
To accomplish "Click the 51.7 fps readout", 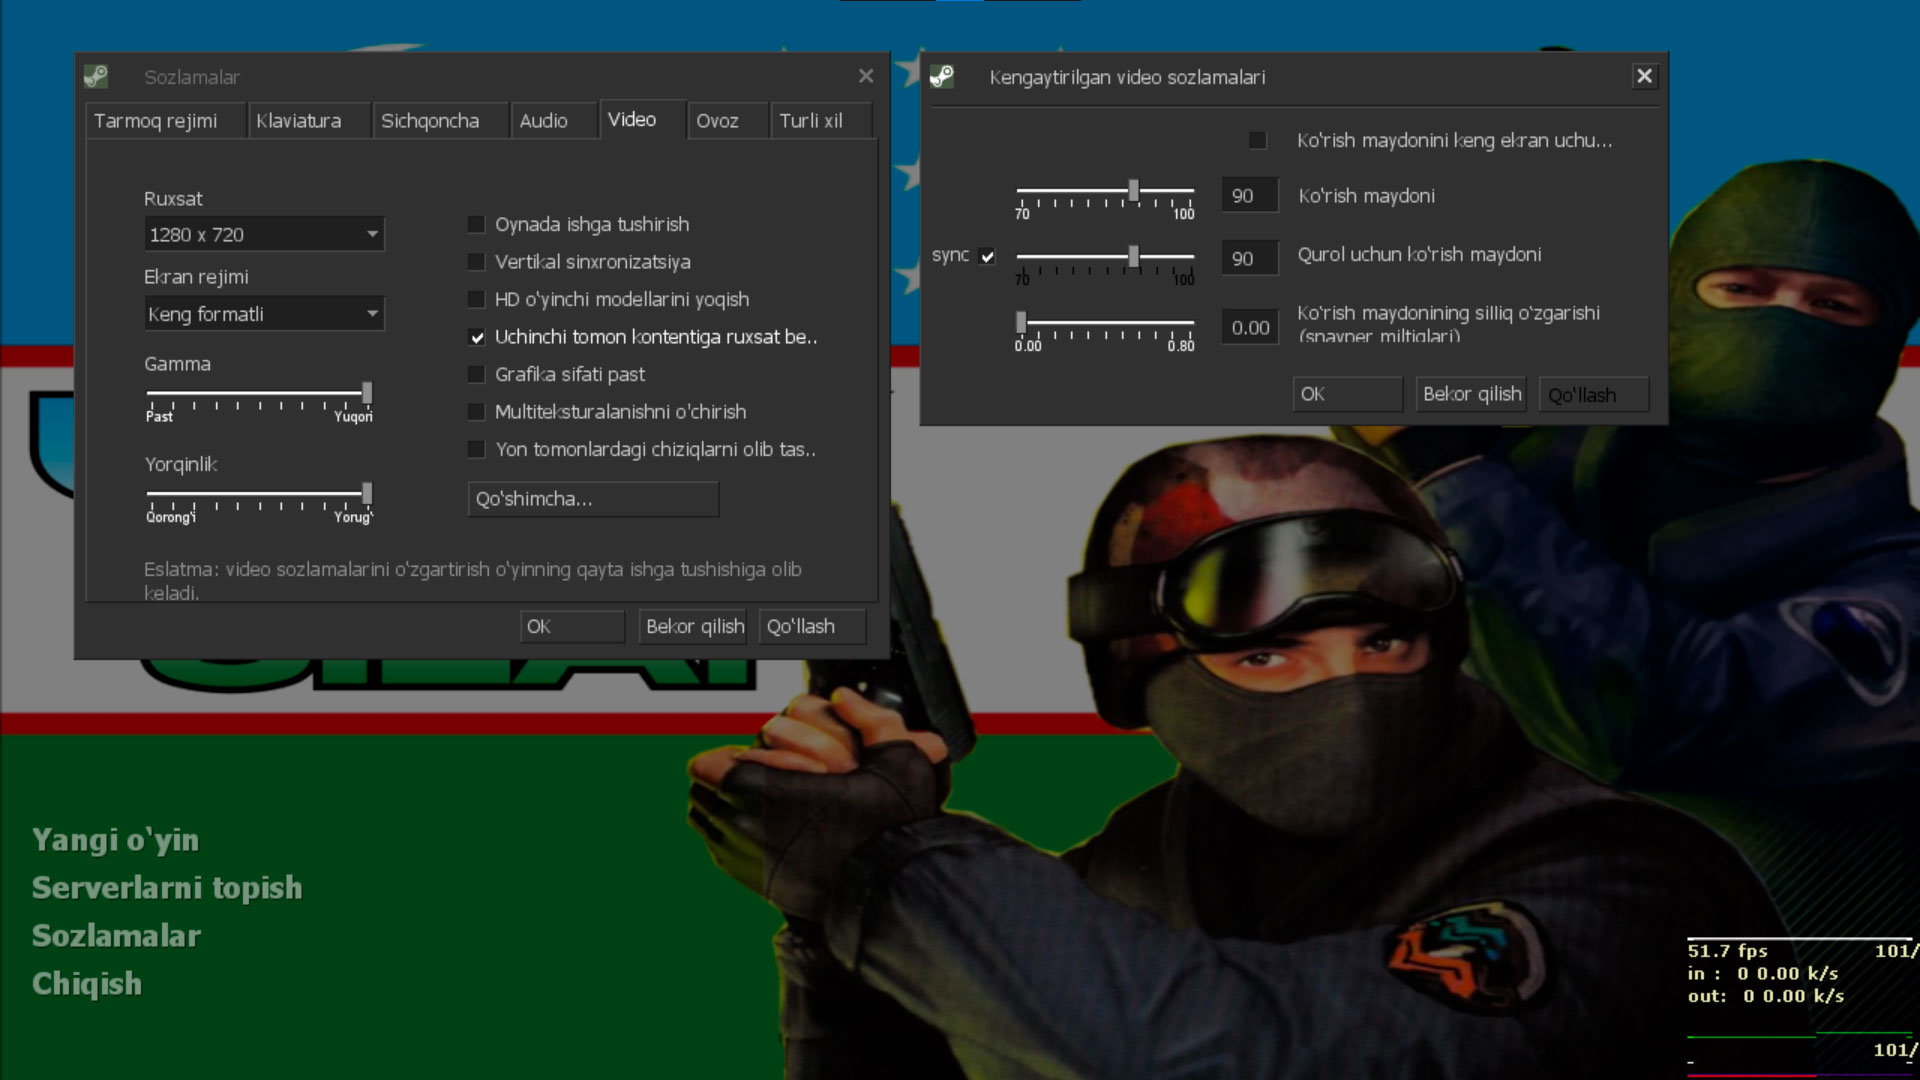I will click(1727, 951).
